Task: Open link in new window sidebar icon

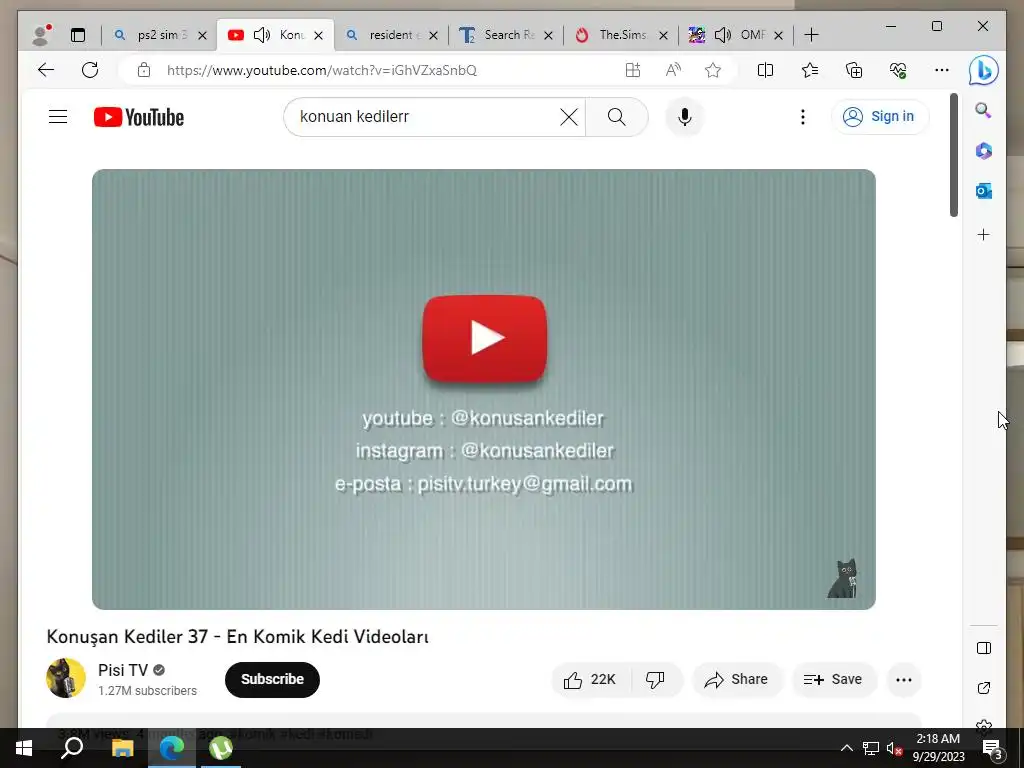Action: [984, 688]
